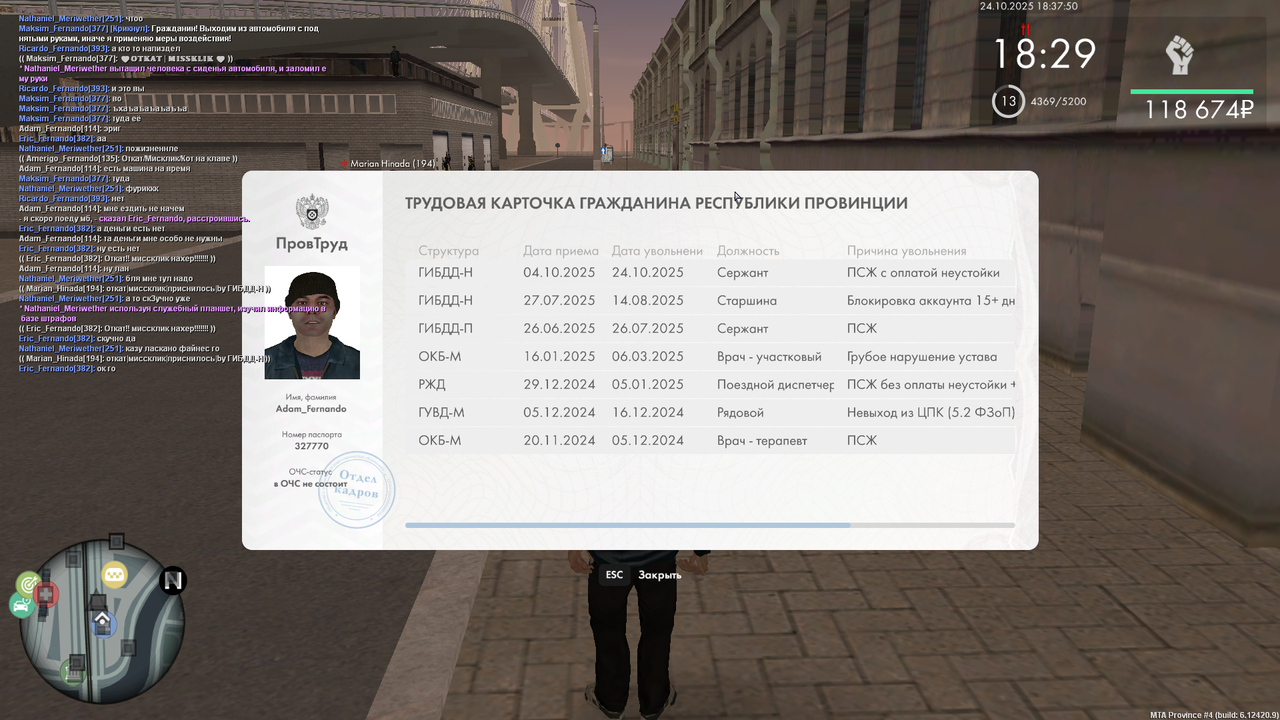Click Adam_Fernando's photo on the card
Image resolution: width=1280 pixels, height=720 pixels.
(x=312, y=323)
